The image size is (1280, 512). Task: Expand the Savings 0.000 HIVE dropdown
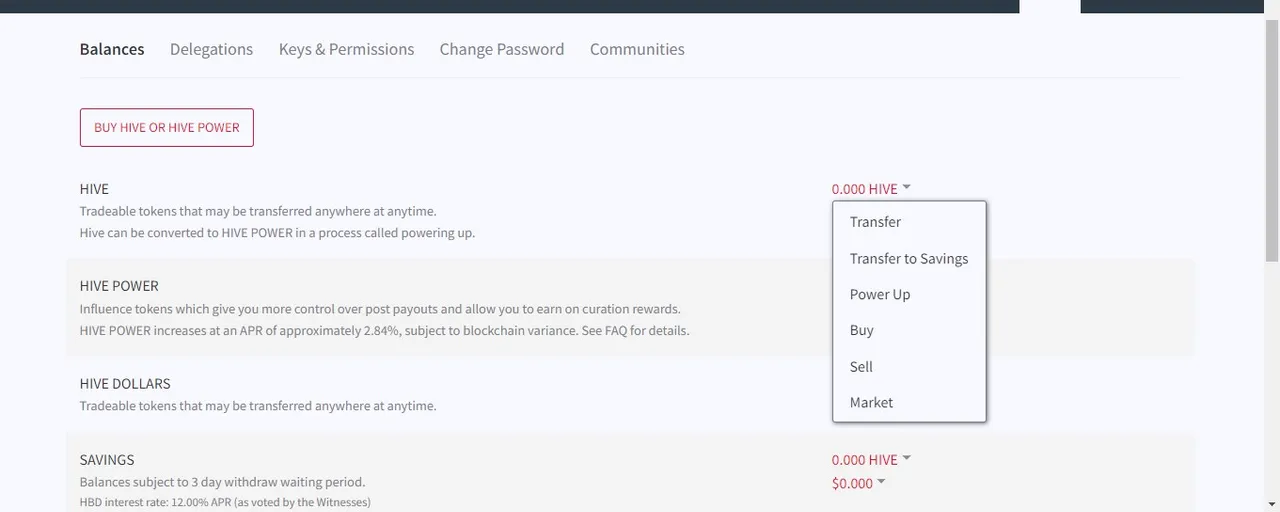(871, 460)
